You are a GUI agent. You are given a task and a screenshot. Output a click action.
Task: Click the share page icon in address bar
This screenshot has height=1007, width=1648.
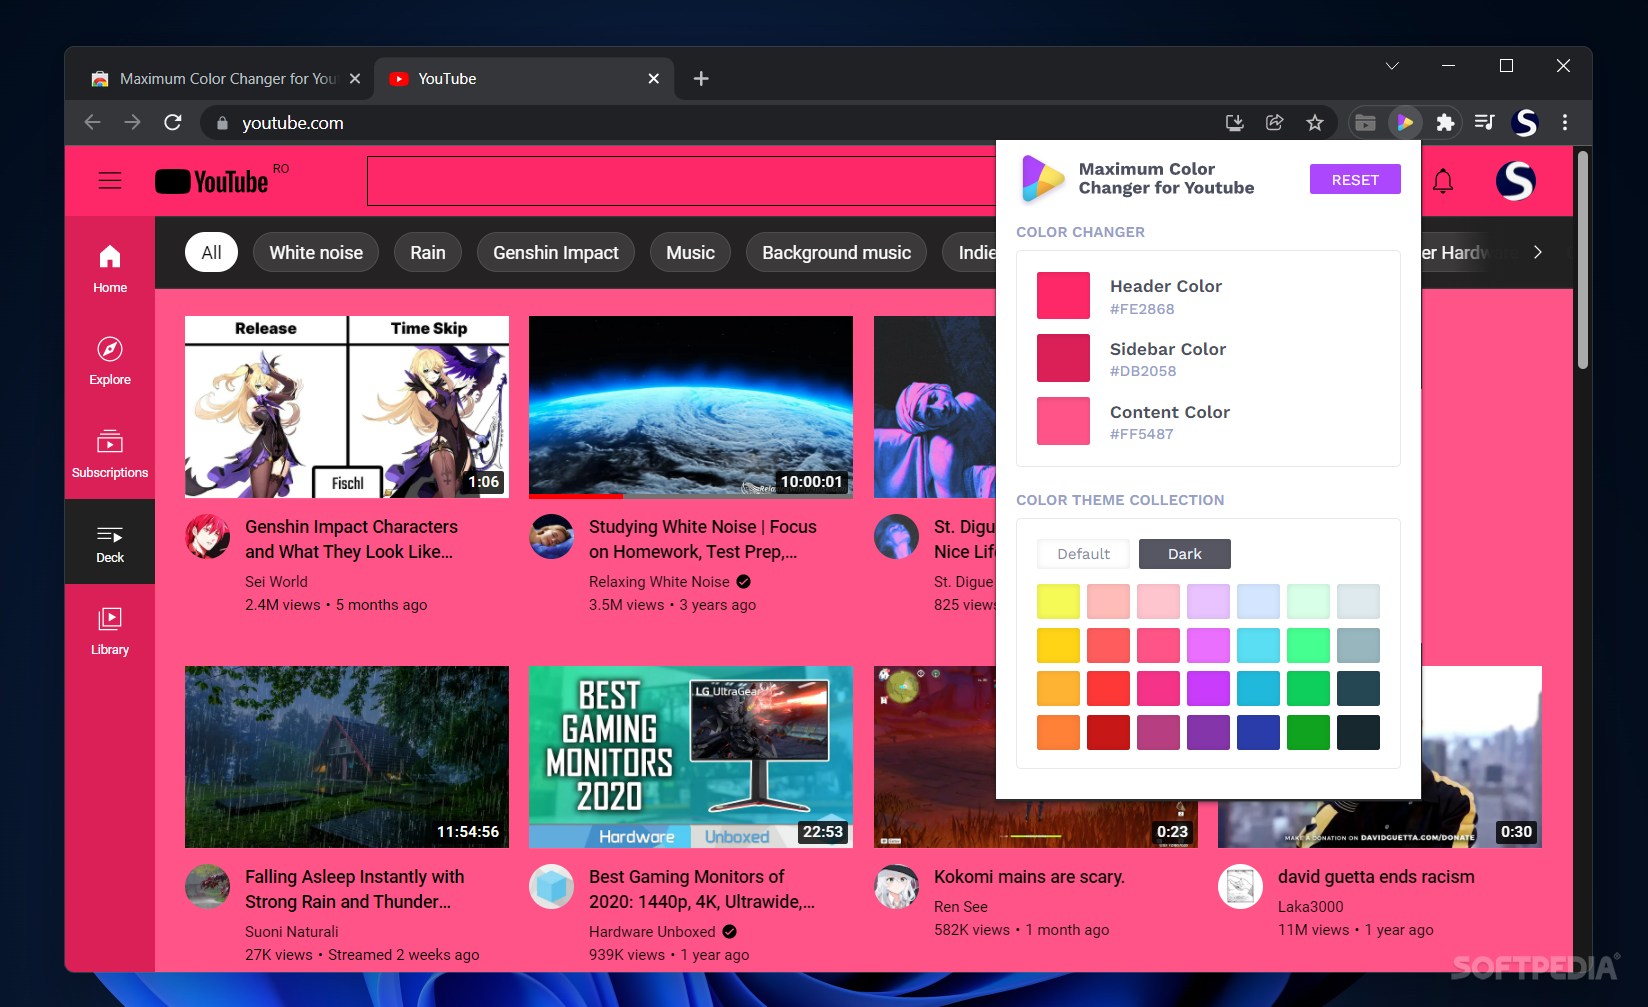coord(1275,123)
